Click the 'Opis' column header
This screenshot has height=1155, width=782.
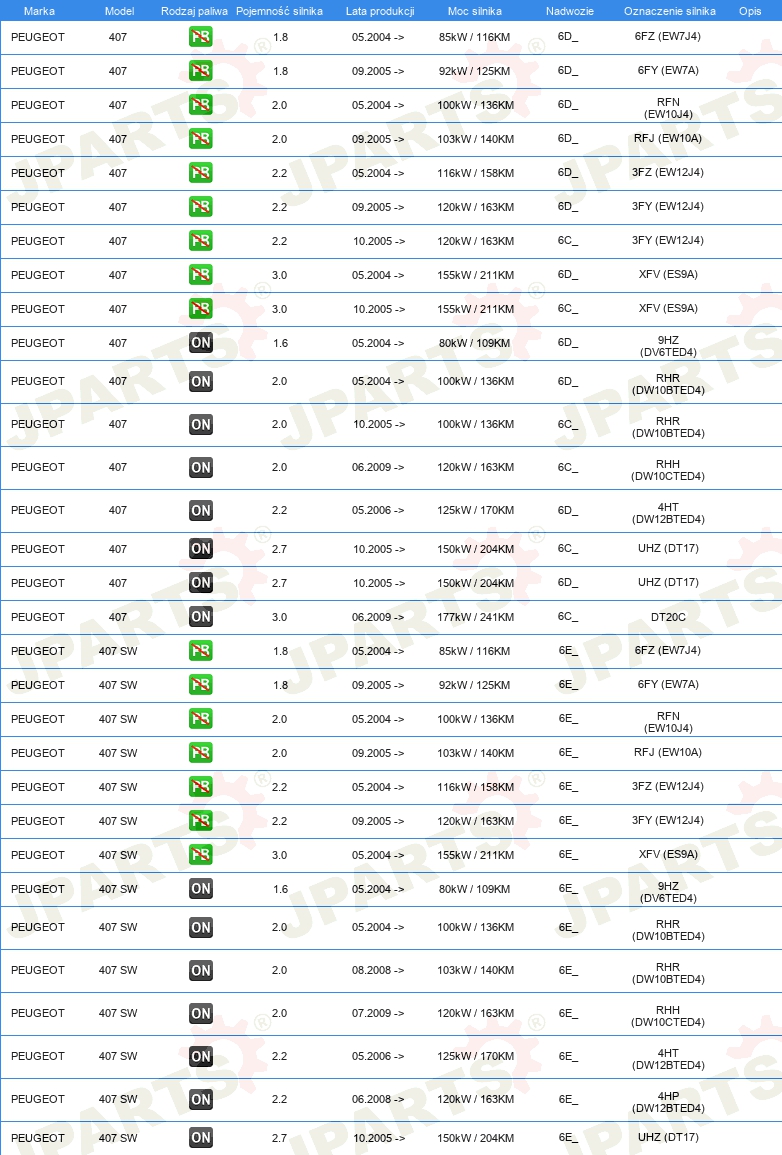click(750, 11)
